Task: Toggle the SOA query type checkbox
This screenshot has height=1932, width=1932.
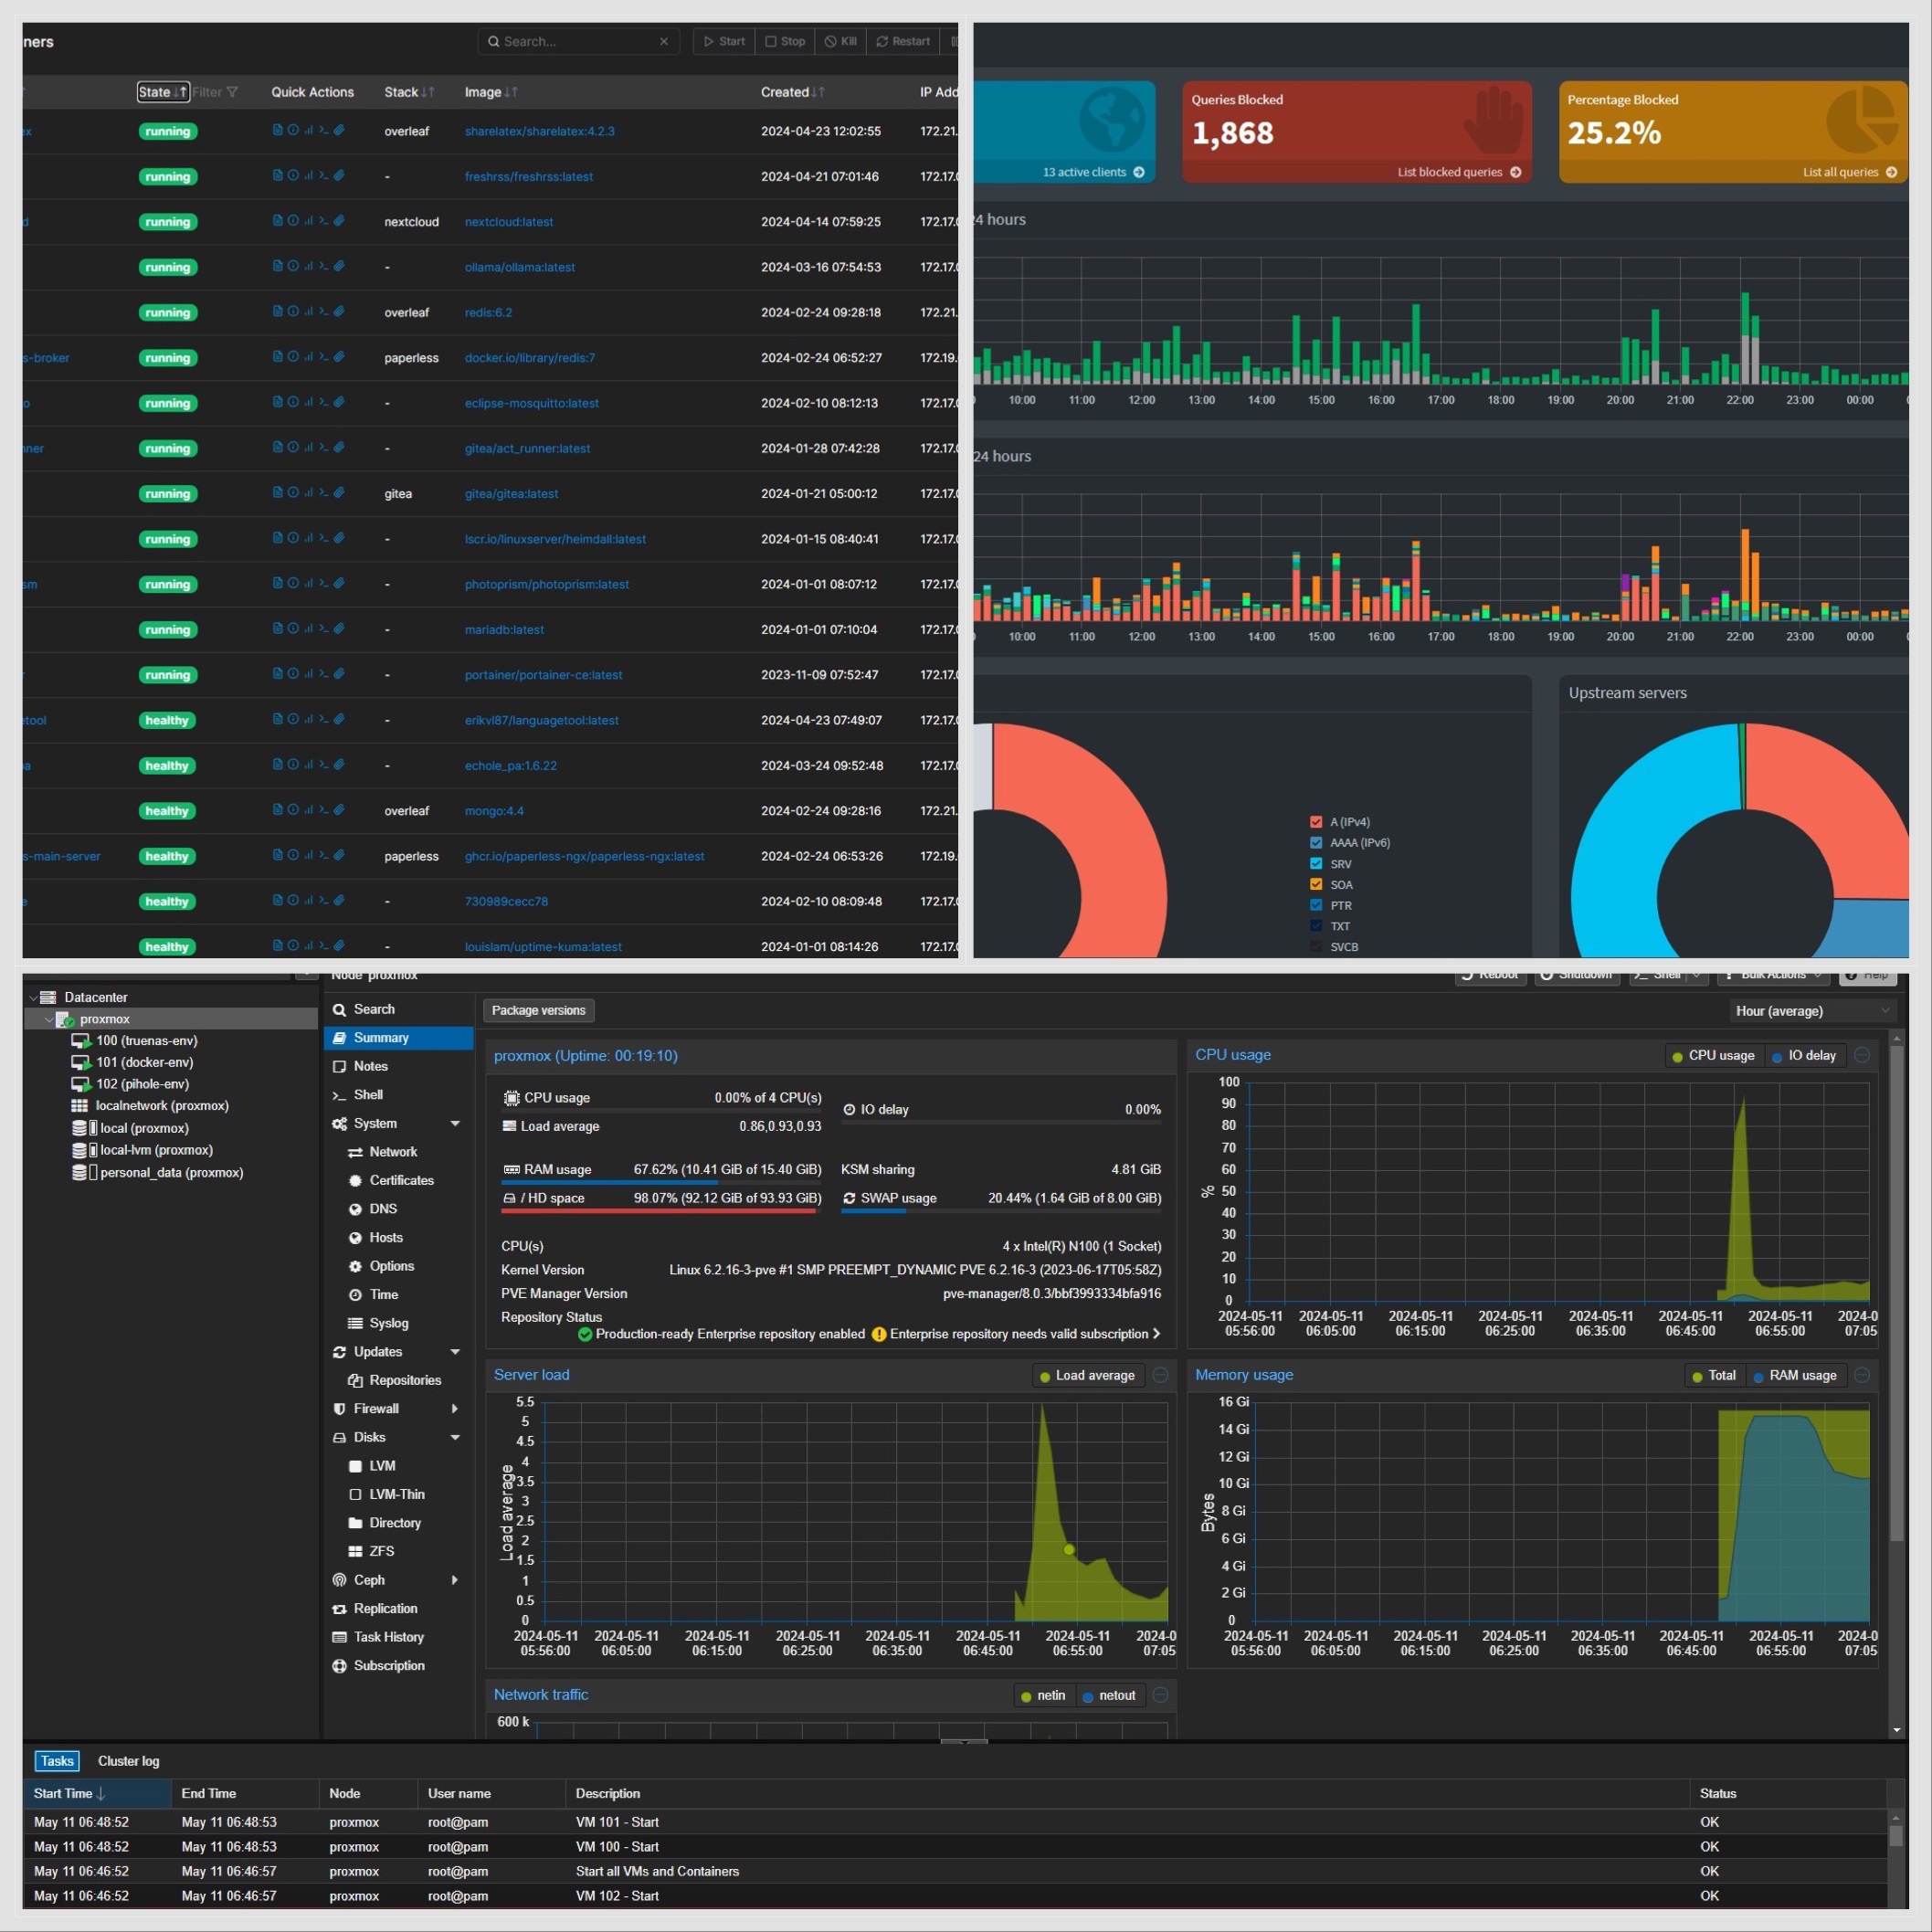Action: pos(1316,884)
